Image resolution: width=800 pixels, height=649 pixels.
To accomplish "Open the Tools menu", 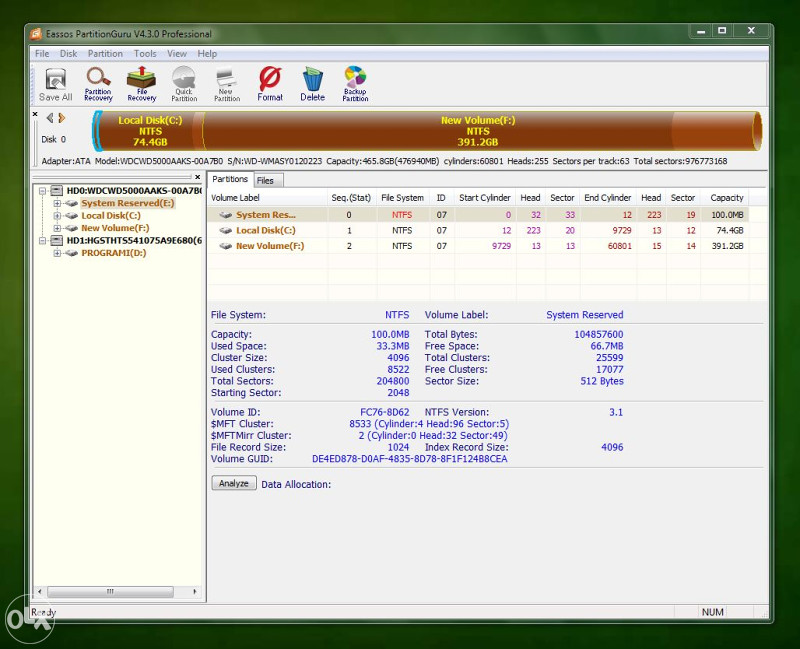I will click(x=145, y=54).
